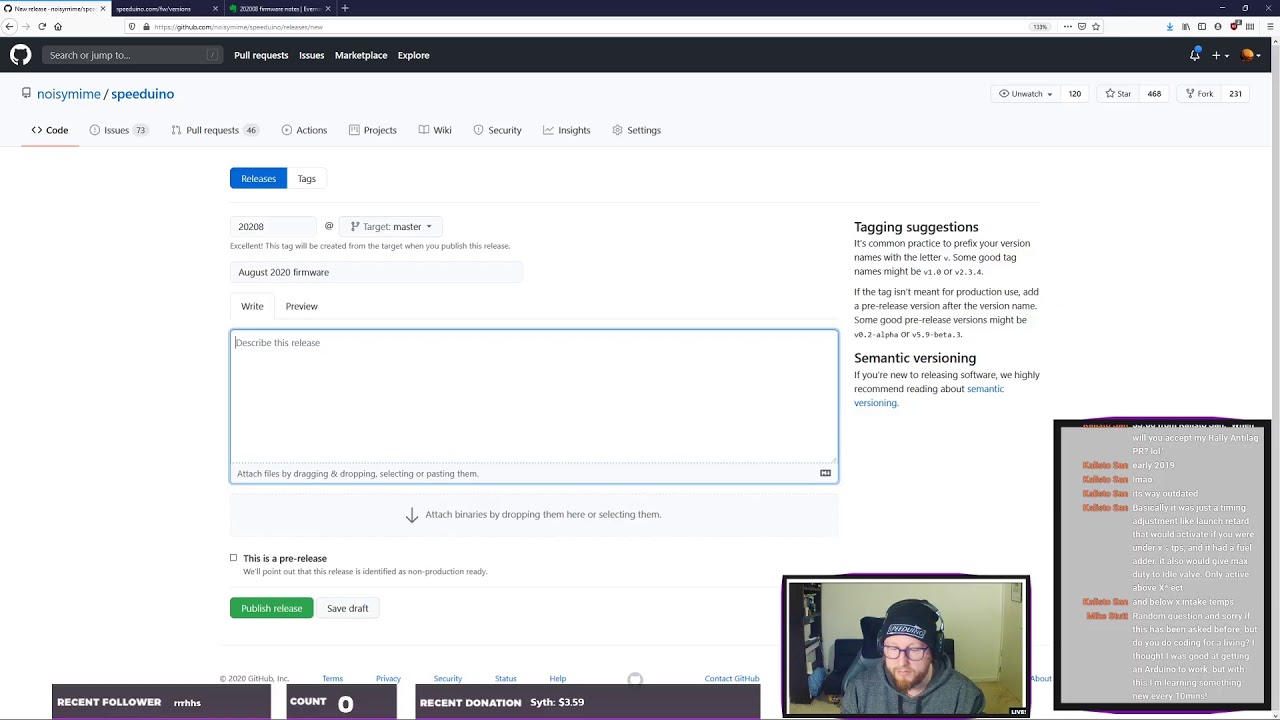Expand the Target: master branch dropdown
The height and width of the screenshot is (720, 1280).
point(391,227)
